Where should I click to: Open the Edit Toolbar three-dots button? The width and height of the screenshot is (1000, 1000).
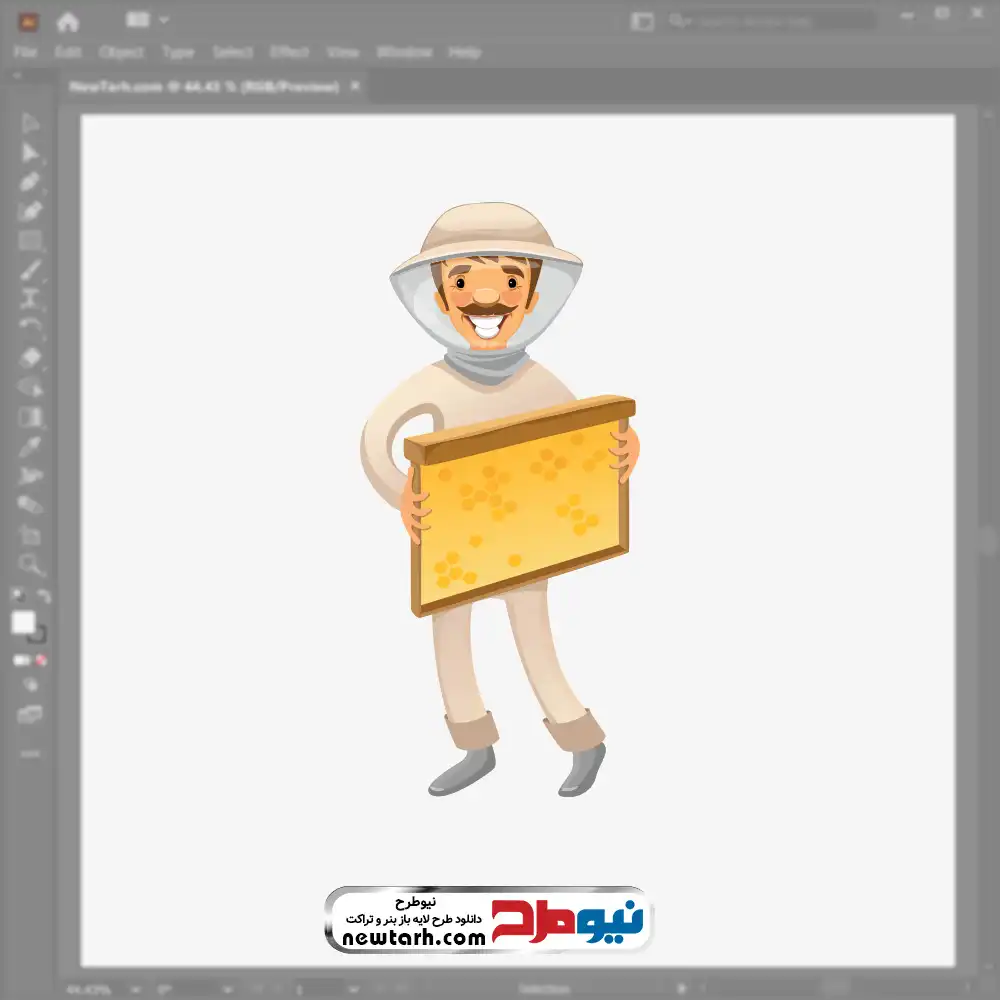point(30,753)
